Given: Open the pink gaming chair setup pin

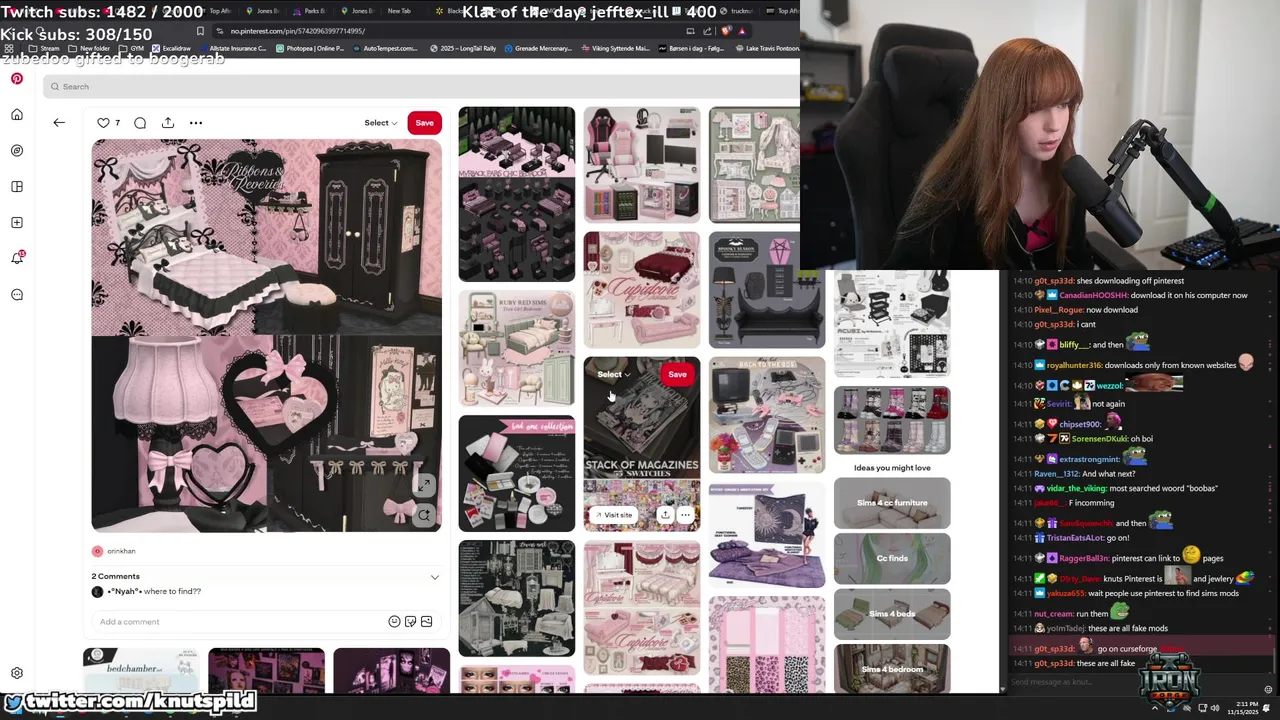Looking at the screenshot, I should (642, 165).
